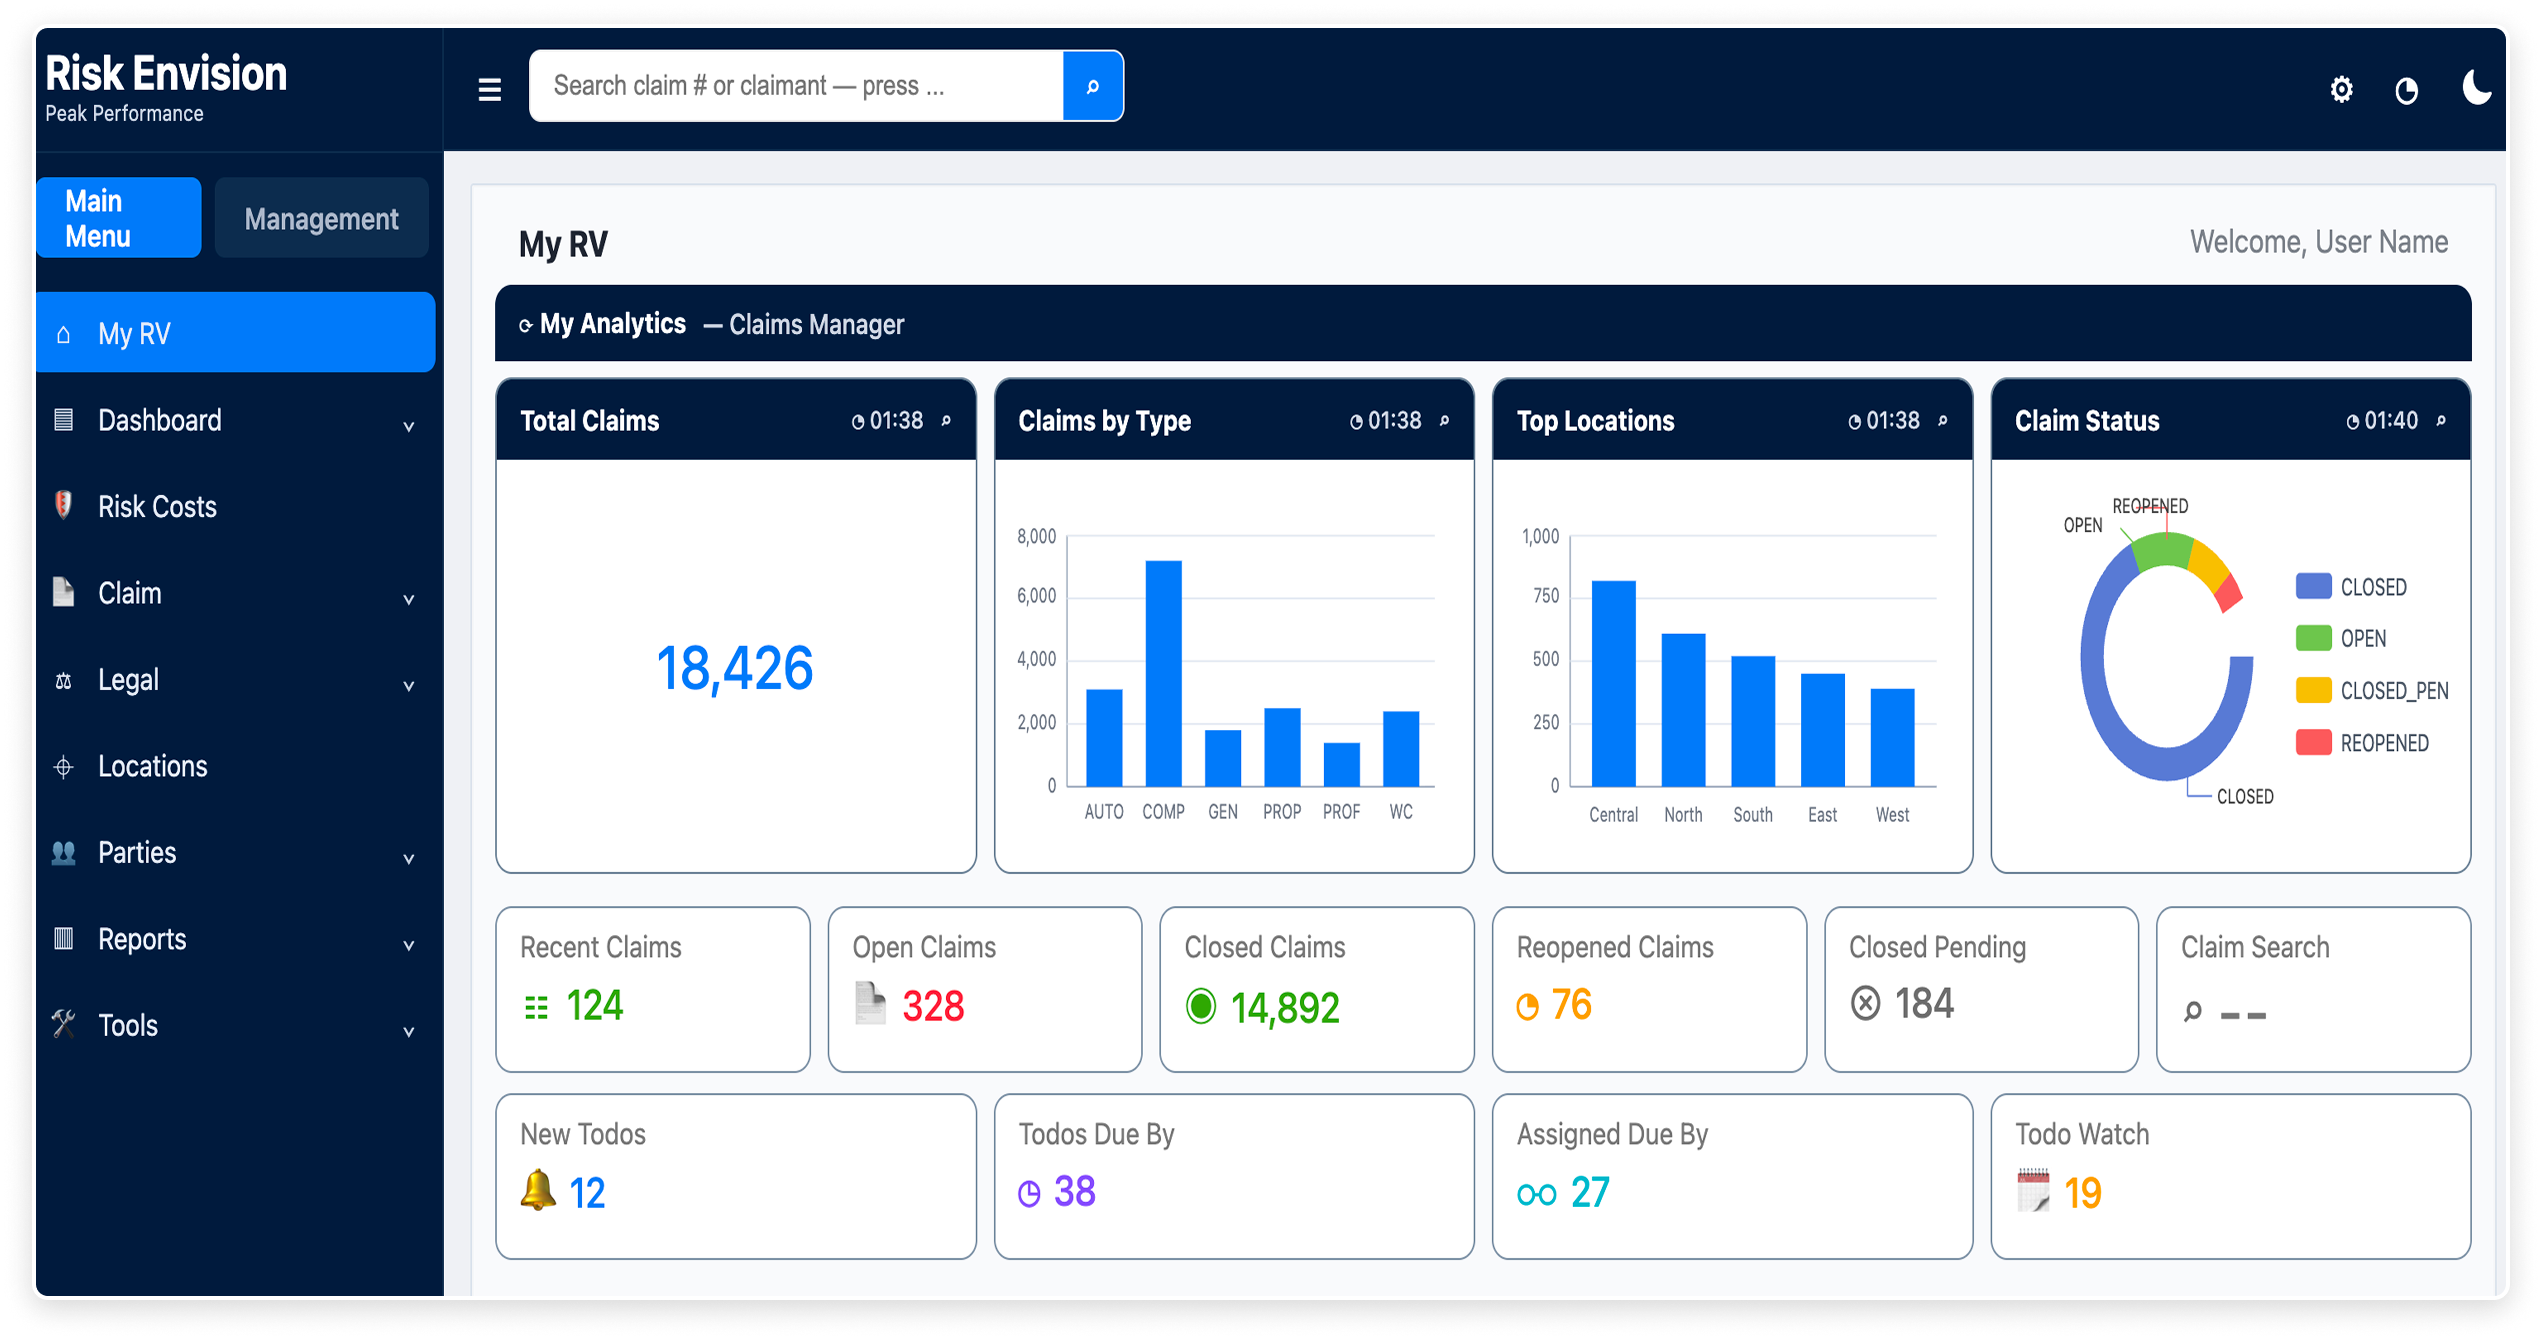Click the COMP bar in Claims by Type
The height and width of the screenshot is (1340, 2542).
point(1163,673)
